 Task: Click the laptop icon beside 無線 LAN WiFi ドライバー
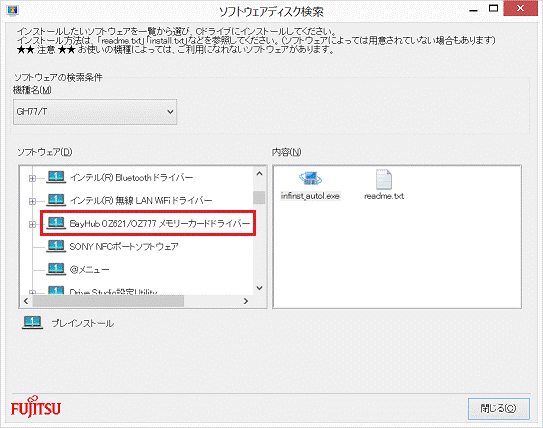pos(56,200)
